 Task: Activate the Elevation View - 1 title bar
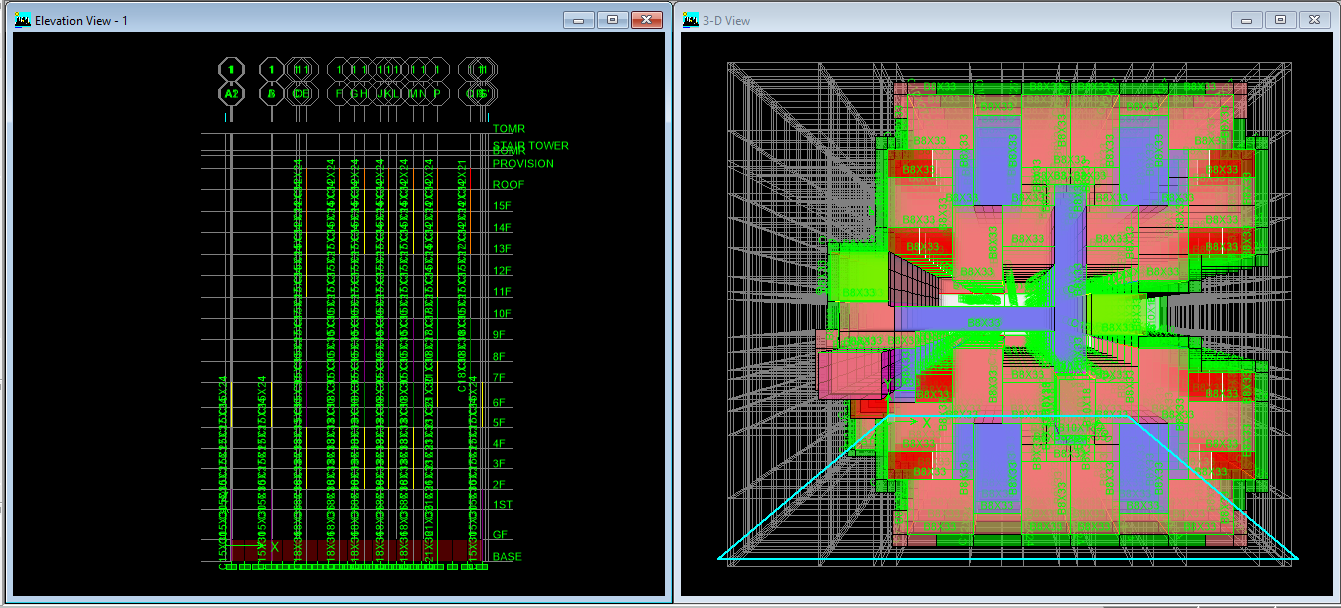pyautogui.click(x=300, y=21)
